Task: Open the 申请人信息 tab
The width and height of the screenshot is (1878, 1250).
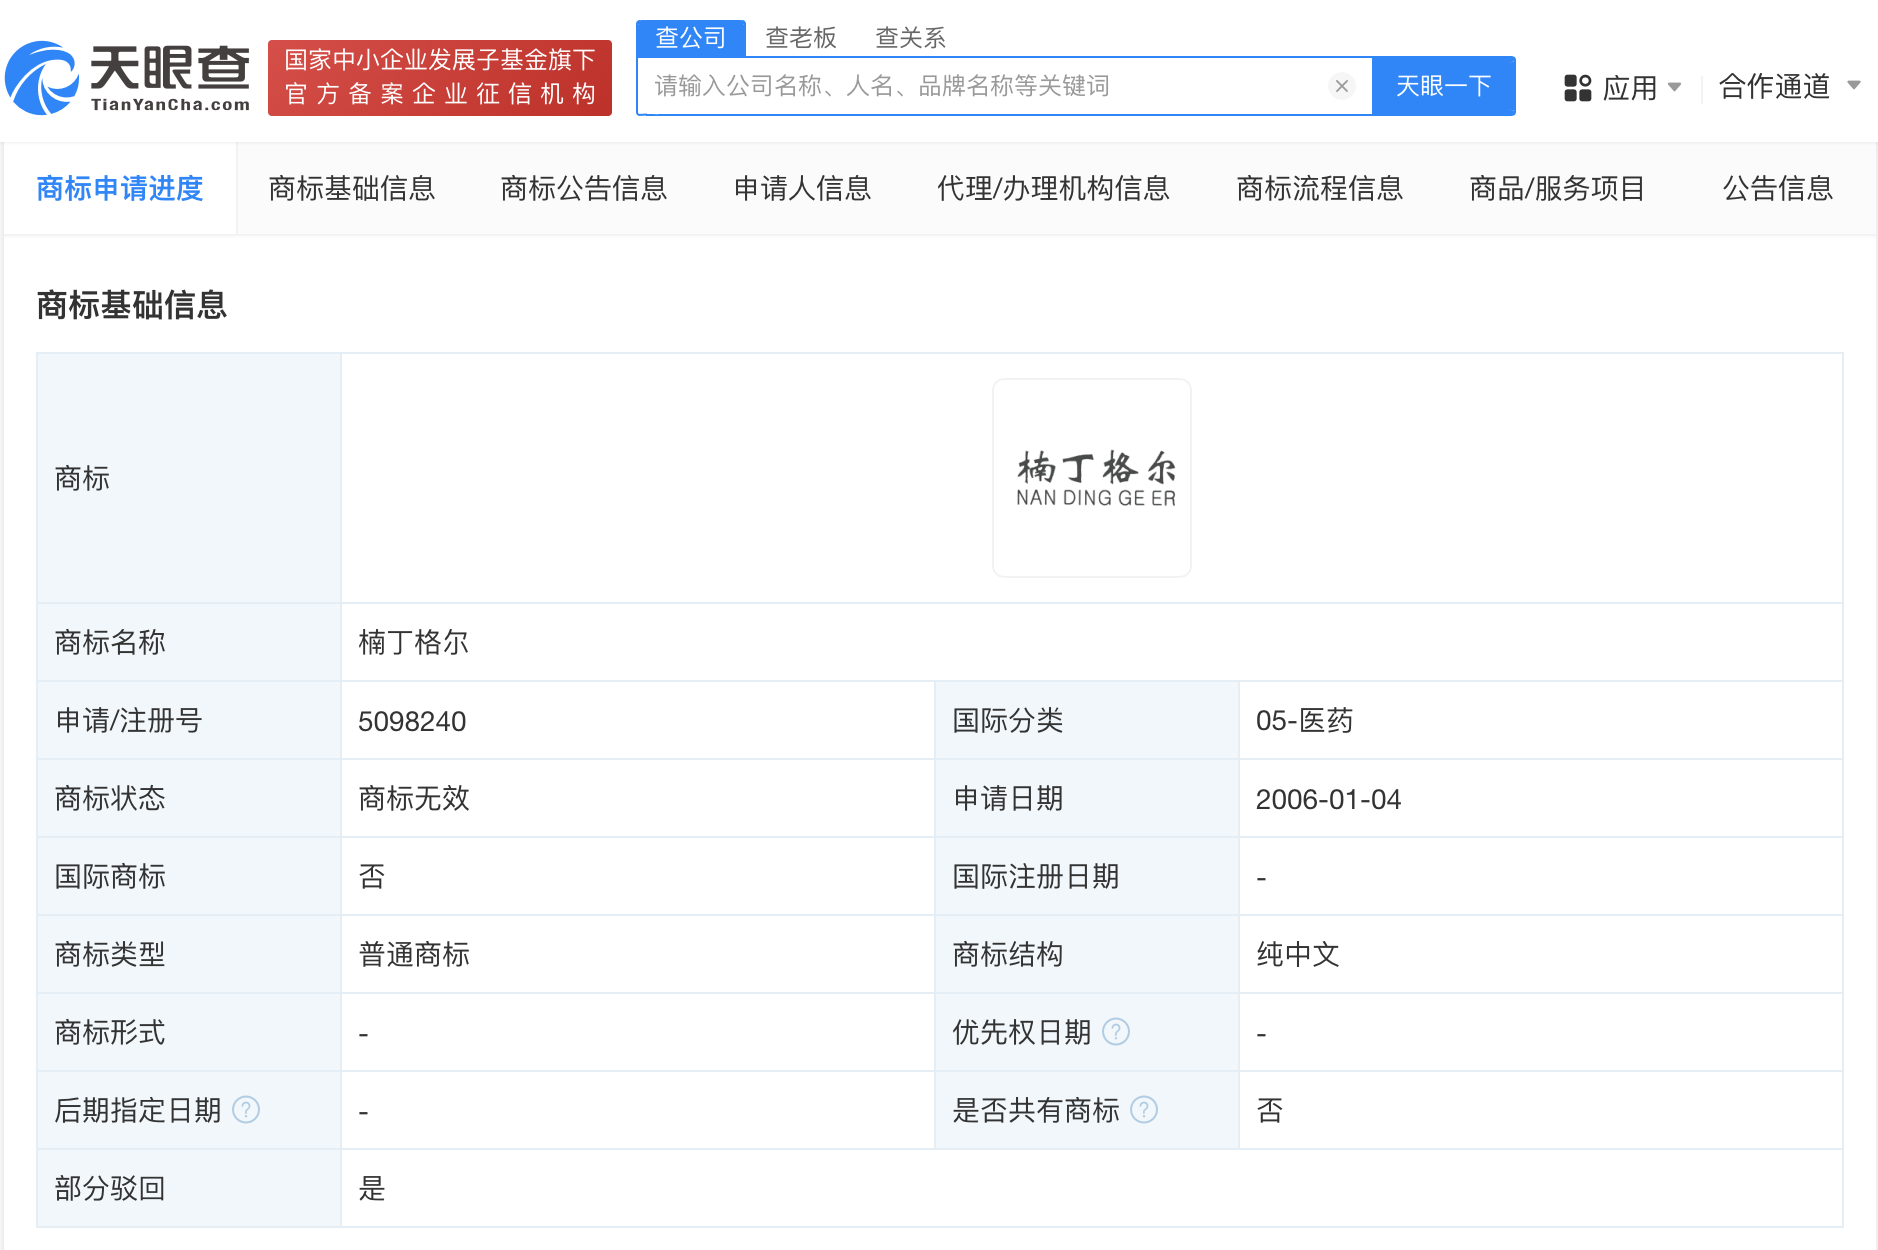Action: [802, 188]
